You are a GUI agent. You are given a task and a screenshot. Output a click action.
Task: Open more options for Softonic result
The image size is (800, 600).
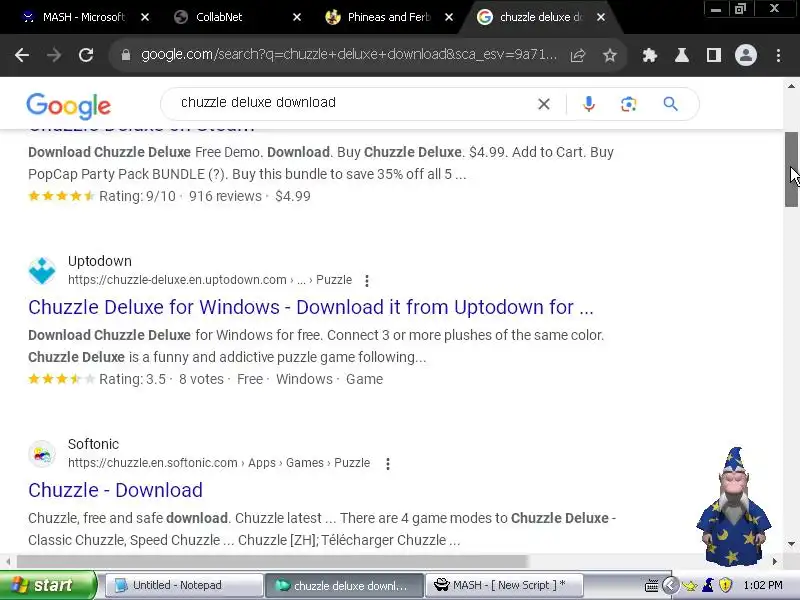[x=388, y=463]
